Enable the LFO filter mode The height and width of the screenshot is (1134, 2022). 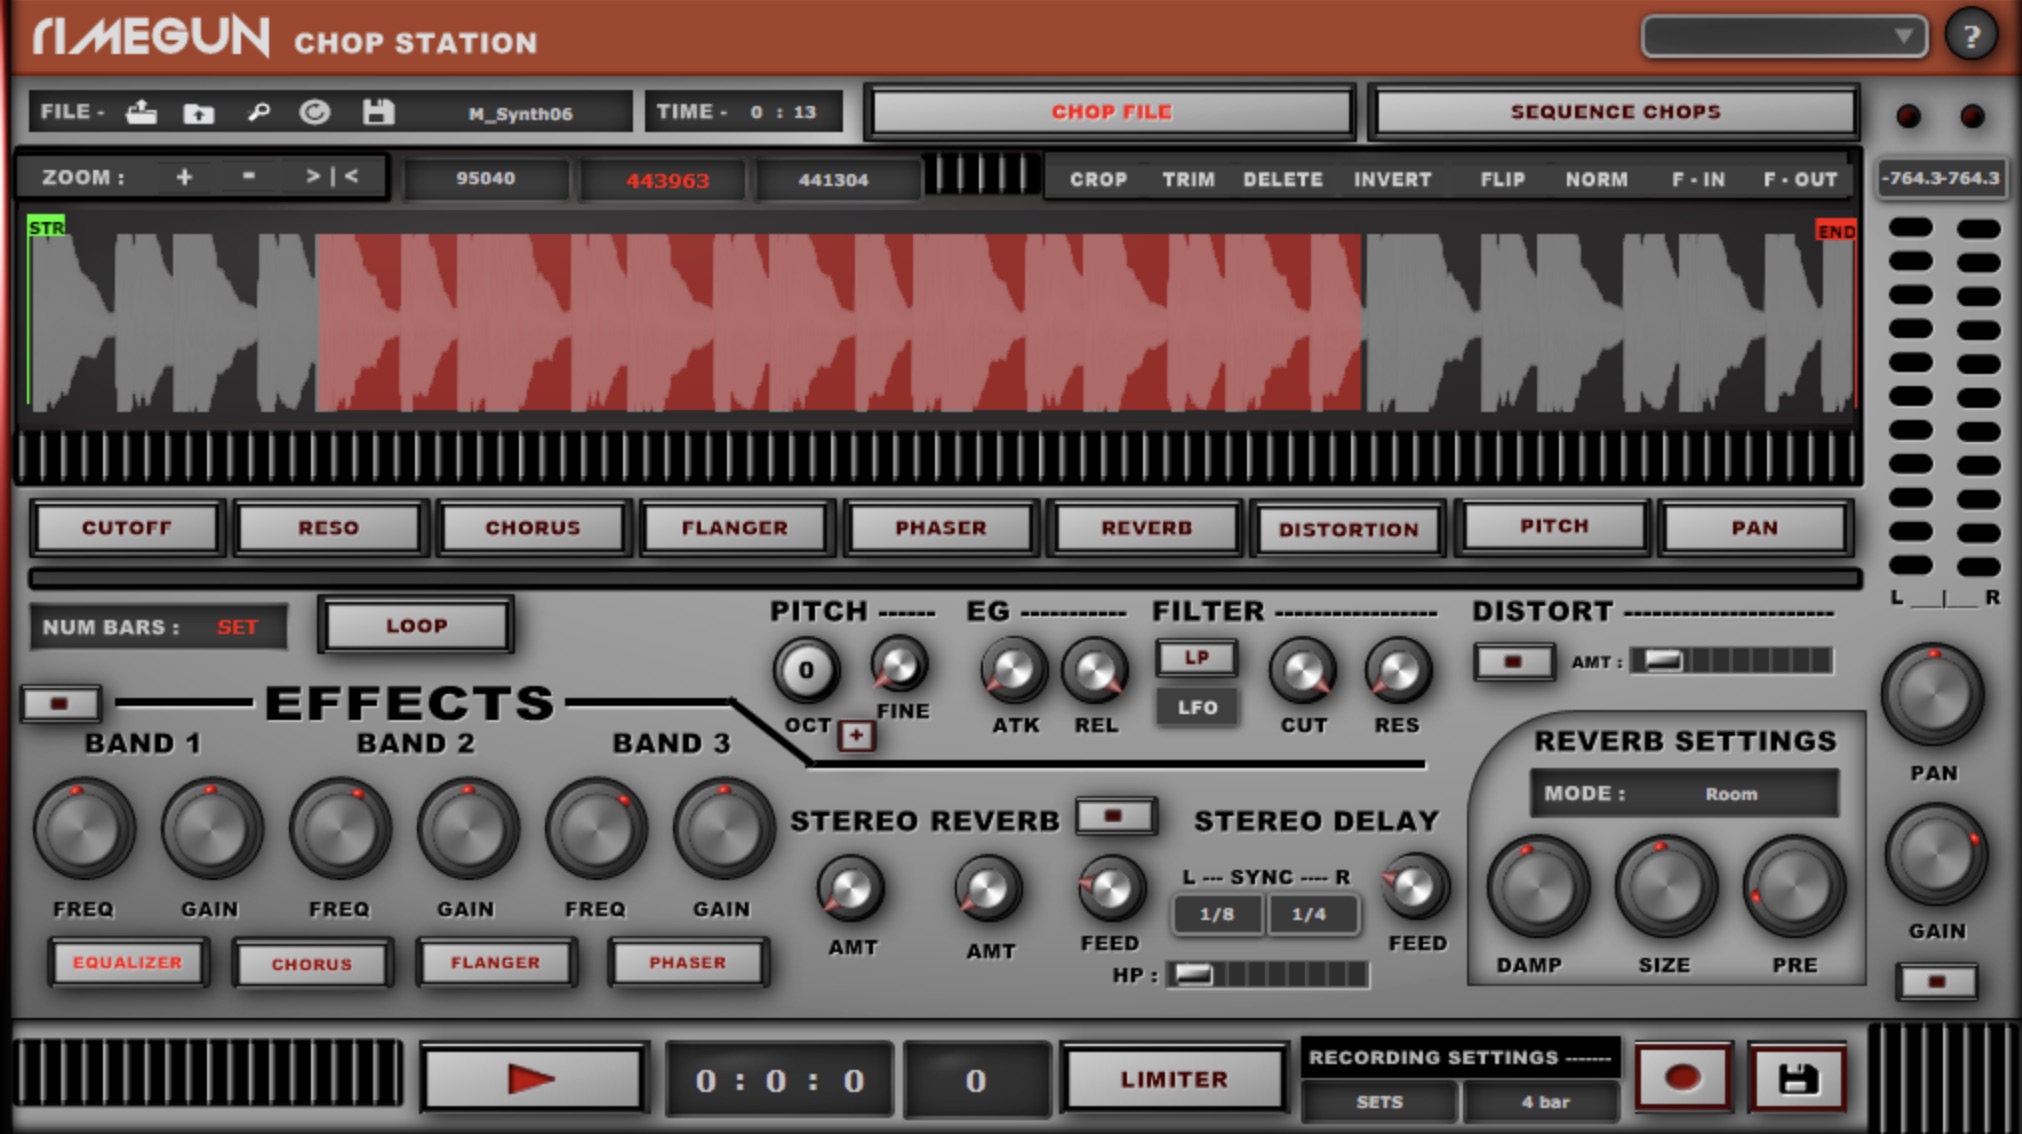coord(1197,708)
